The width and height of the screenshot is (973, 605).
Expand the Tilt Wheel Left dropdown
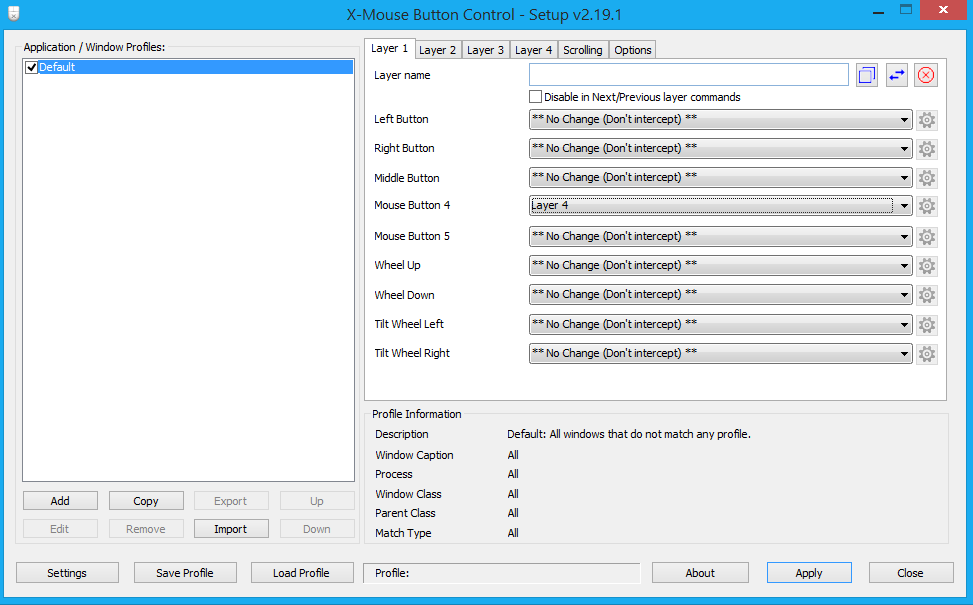pos(720,324)
